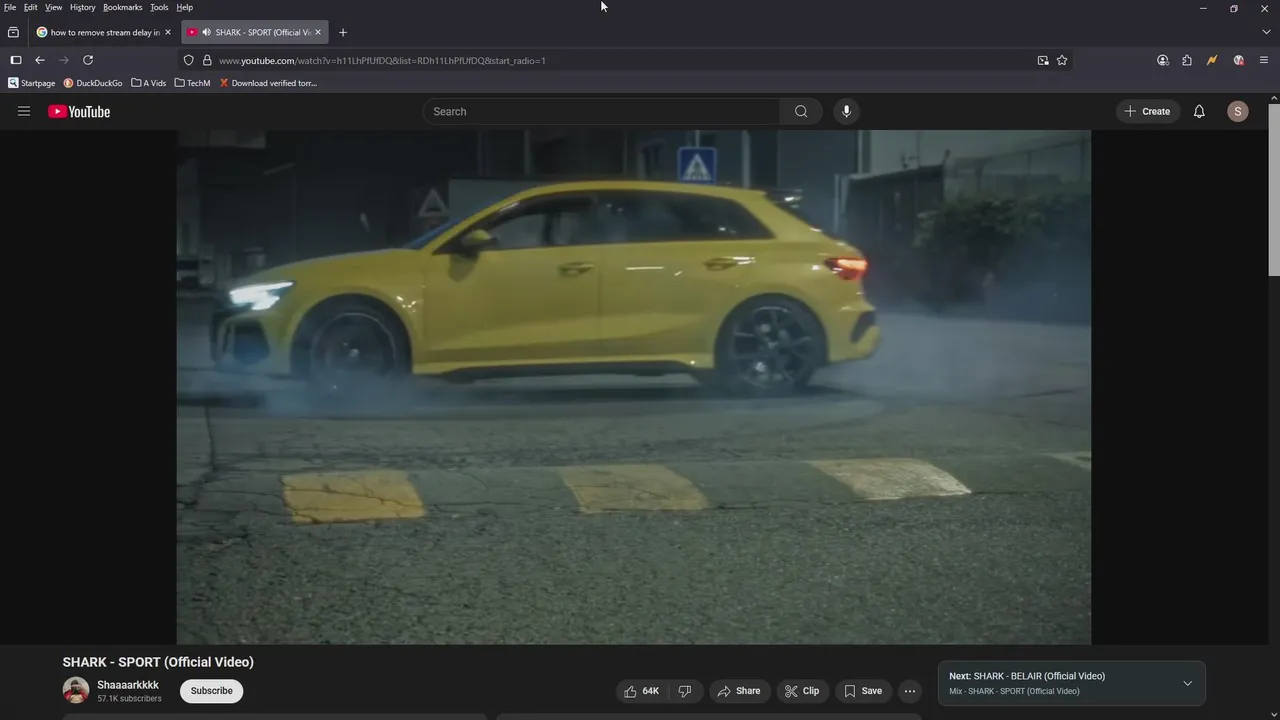Open the account avatar menu
This screenshot has height=720, width=1280.
coord(1238,111)
